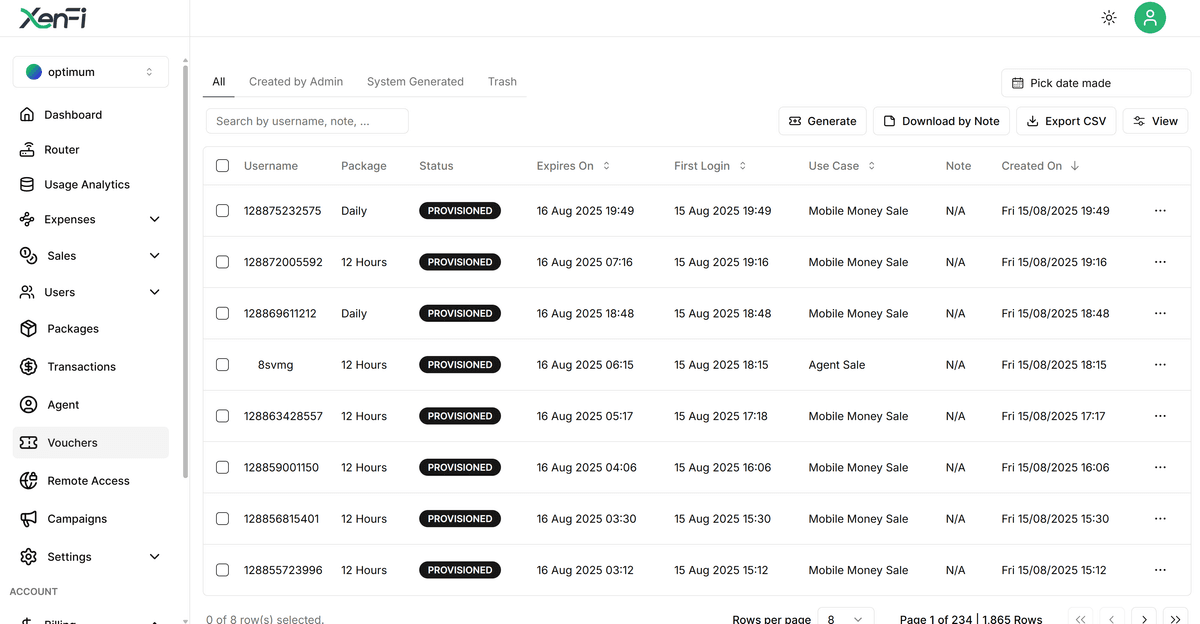Open the Rows per page dropdown

tap(846, 619)
